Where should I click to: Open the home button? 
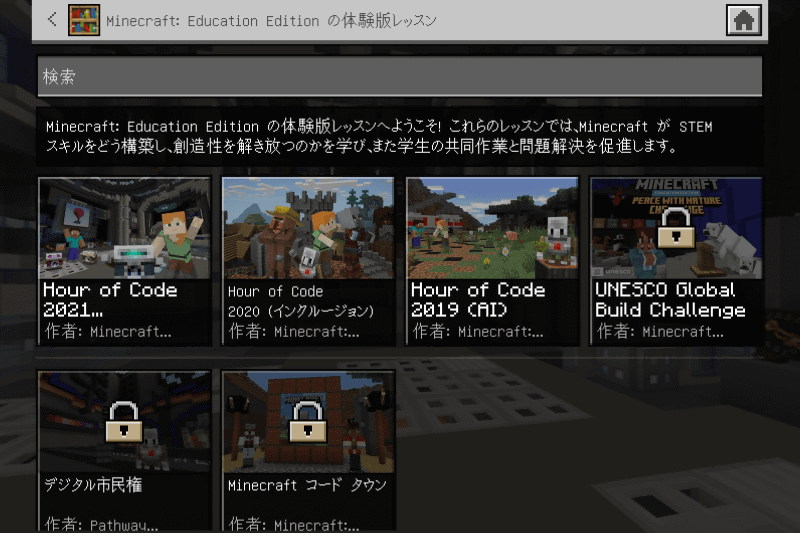(x=743, y=20)
